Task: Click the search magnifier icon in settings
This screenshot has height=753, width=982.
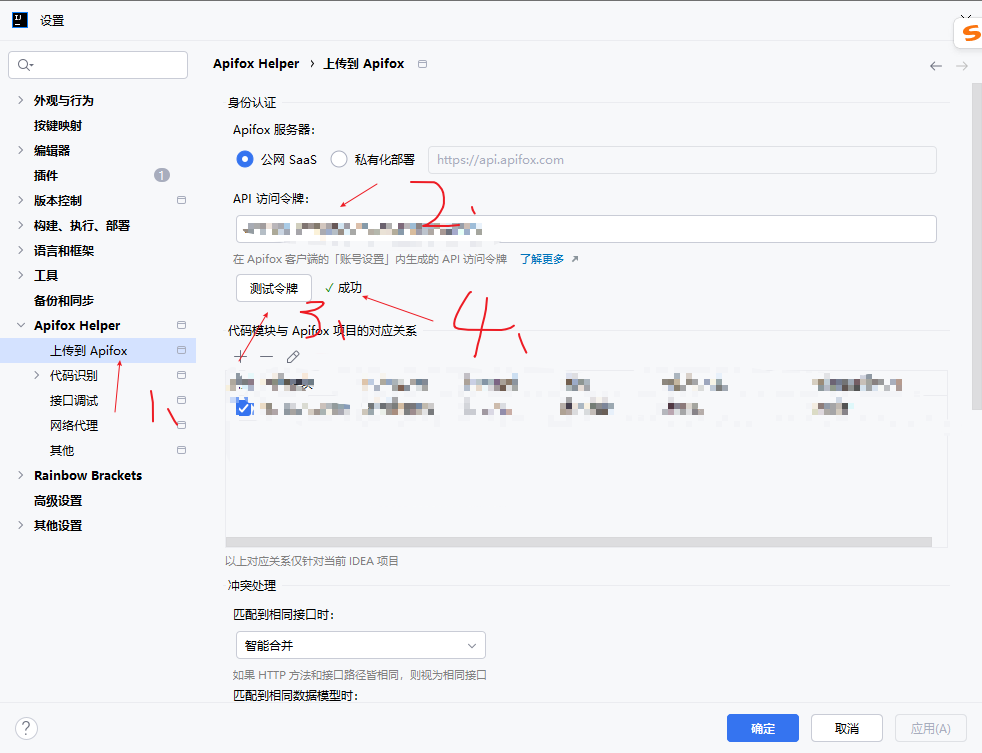Action: click(25, 65)
